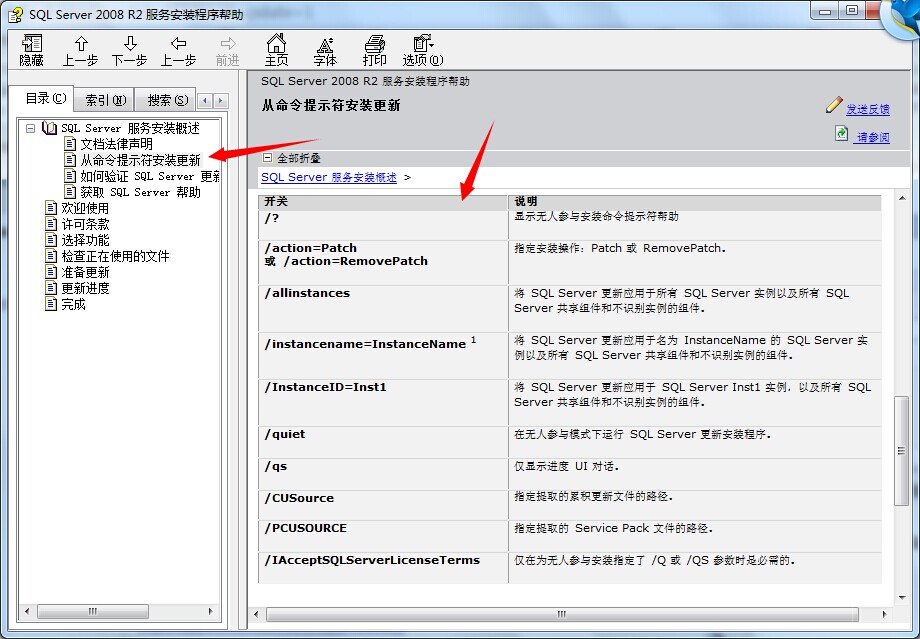Click the 打印 print button

click(374, 50)
